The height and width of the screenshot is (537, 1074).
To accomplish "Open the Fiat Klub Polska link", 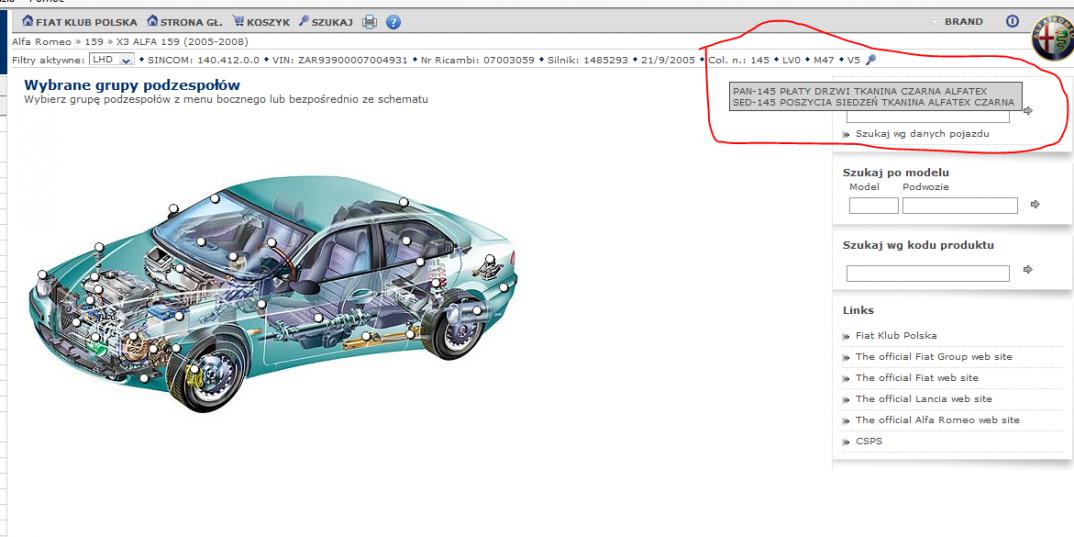I will tap(896, 336).
